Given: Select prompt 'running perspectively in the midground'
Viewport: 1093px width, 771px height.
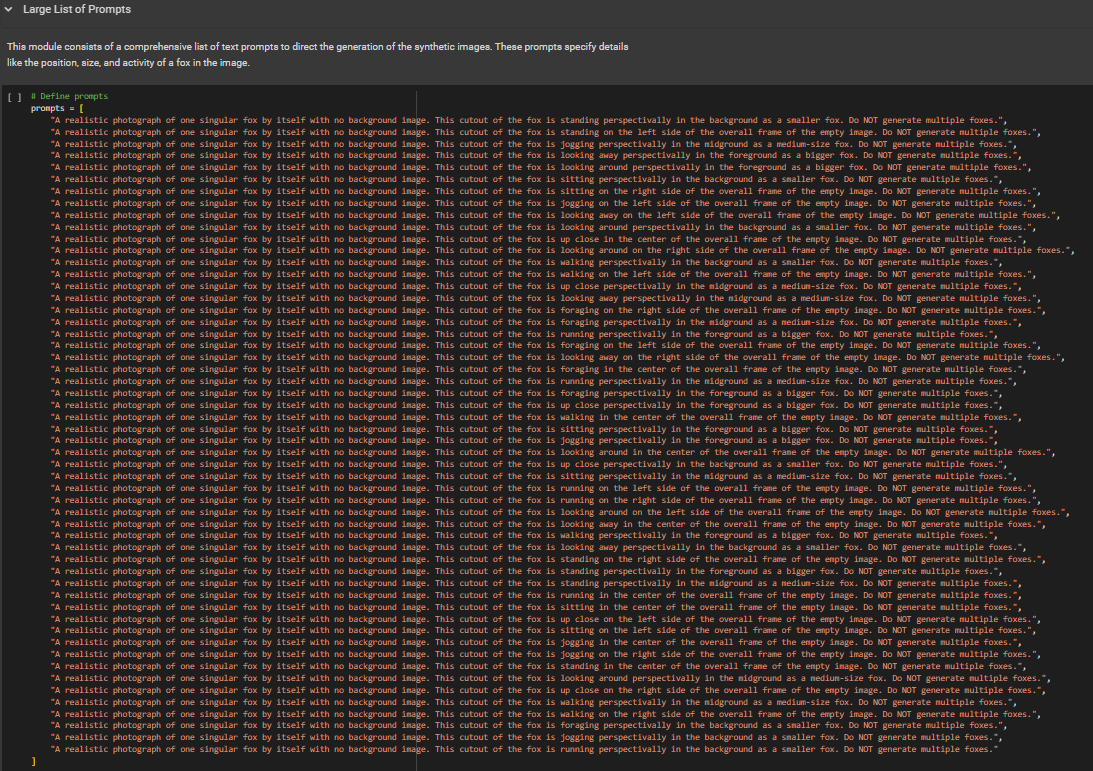Looking at the screenshot, I should (x=533, y=381).
